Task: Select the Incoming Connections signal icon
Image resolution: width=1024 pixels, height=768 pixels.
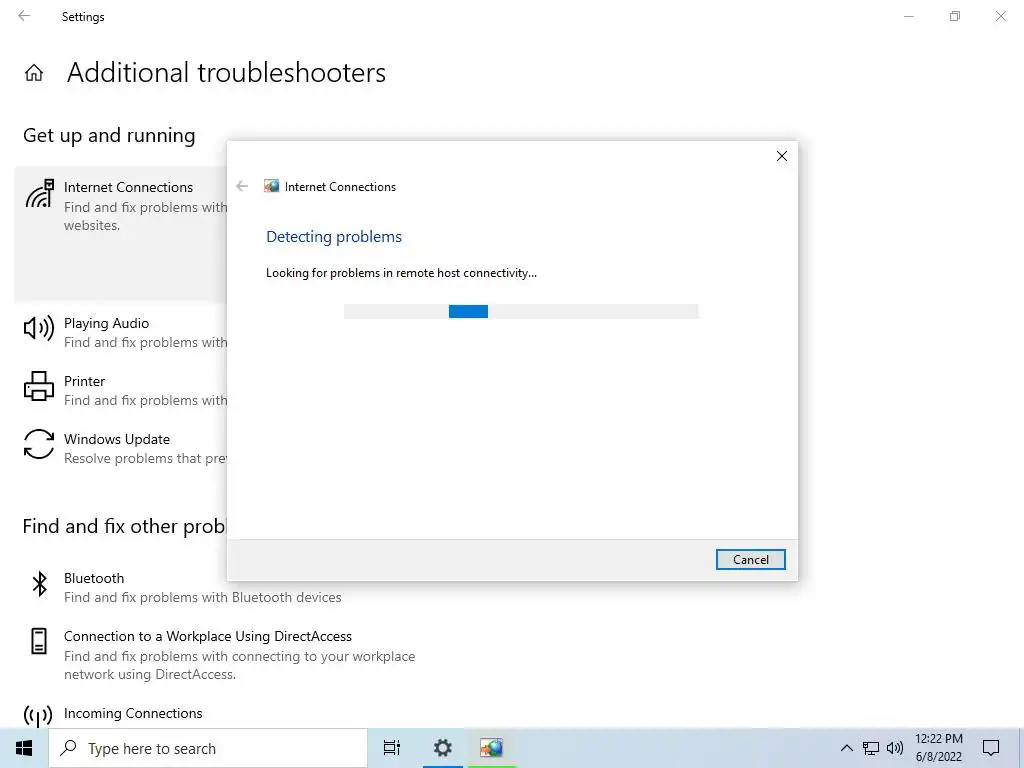Action: (x=38, y=716)
